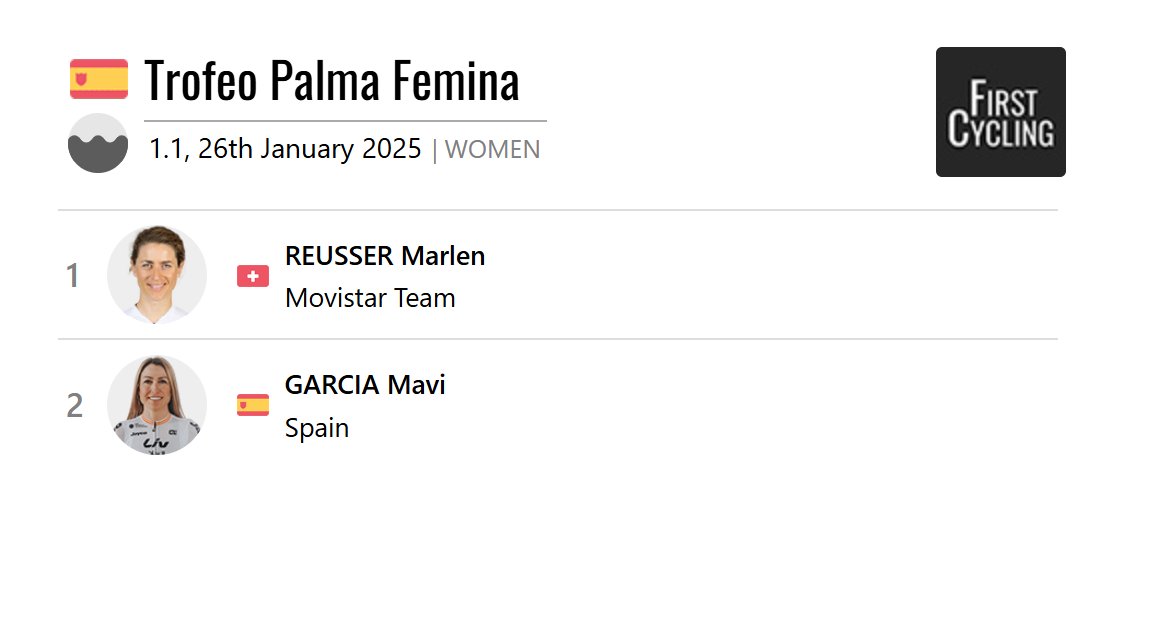1152x635 pixels.
Task: Open Mavi Garcia's rider photo
Action: (156, 404)
